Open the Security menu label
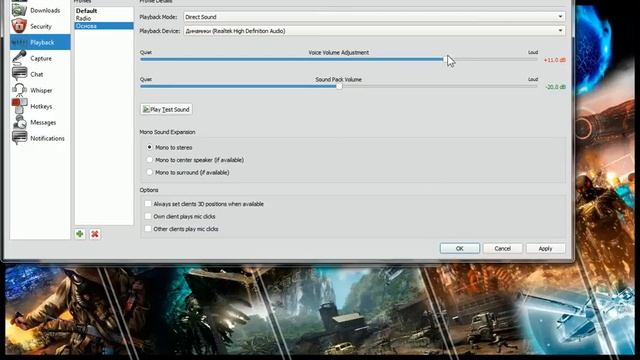This screenshot has height=360, width=640. coord(41,27)
